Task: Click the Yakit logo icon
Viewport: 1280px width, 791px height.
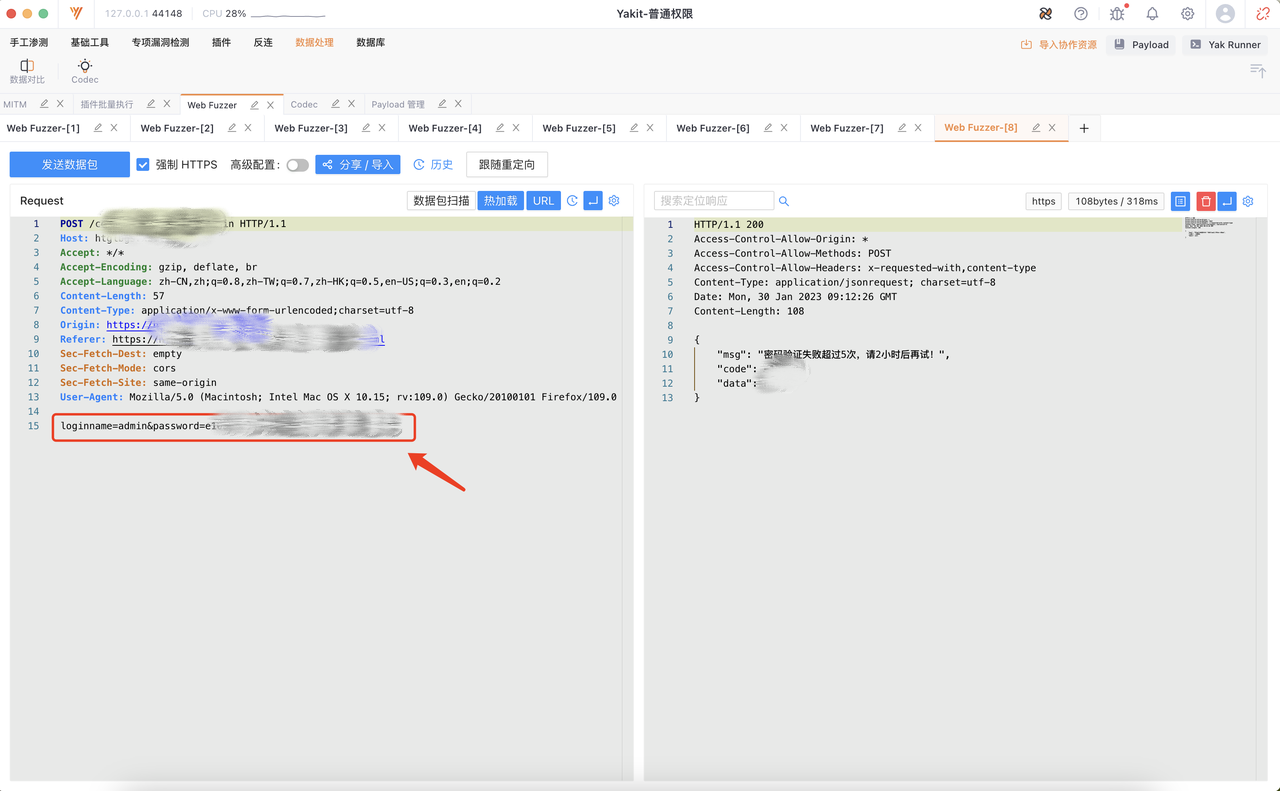Action: tap(77, 14)
